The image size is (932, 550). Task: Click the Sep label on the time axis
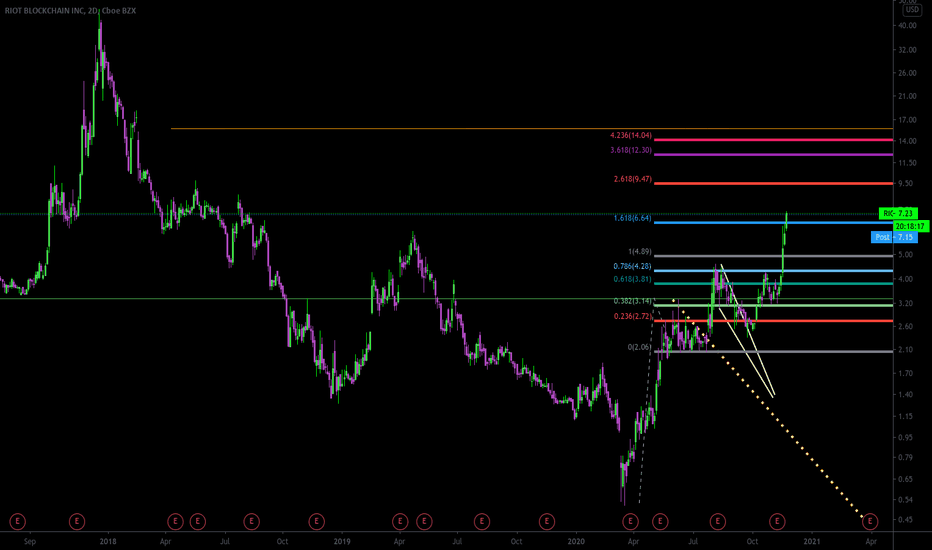click(x=30, y=542)
